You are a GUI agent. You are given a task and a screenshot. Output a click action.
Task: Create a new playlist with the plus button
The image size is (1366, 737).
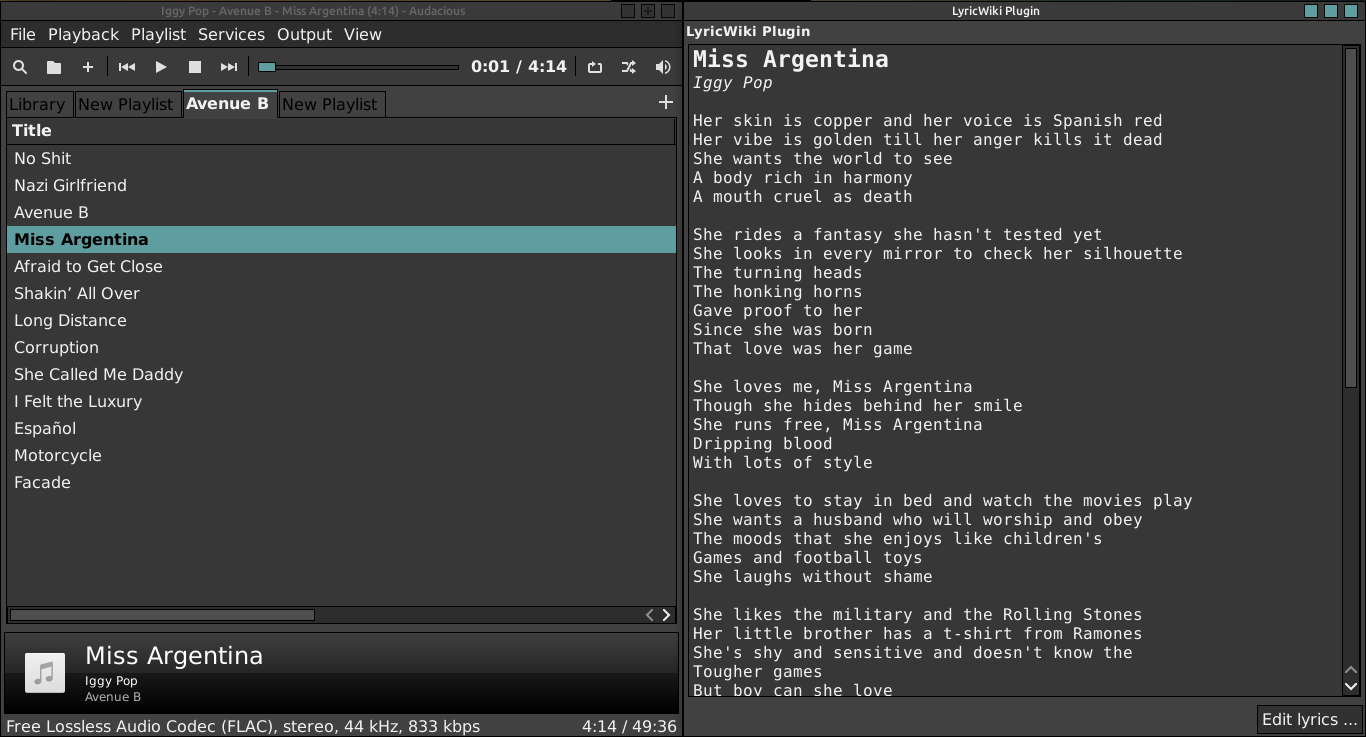665,102
